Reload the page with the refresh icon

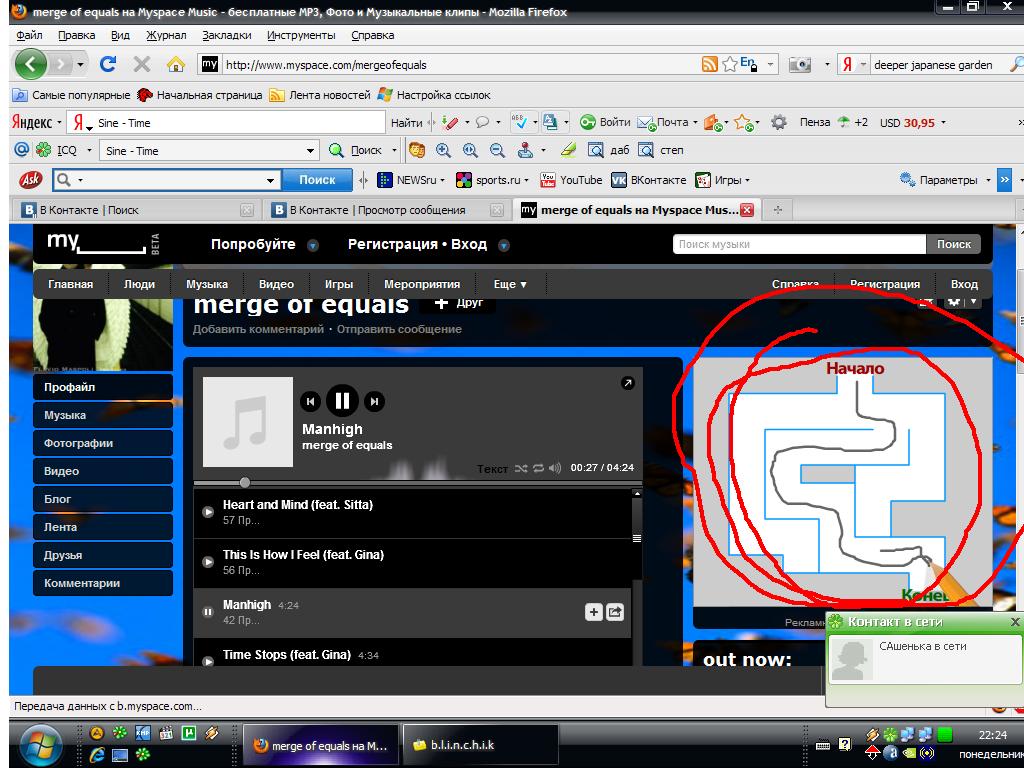(108, 64)
